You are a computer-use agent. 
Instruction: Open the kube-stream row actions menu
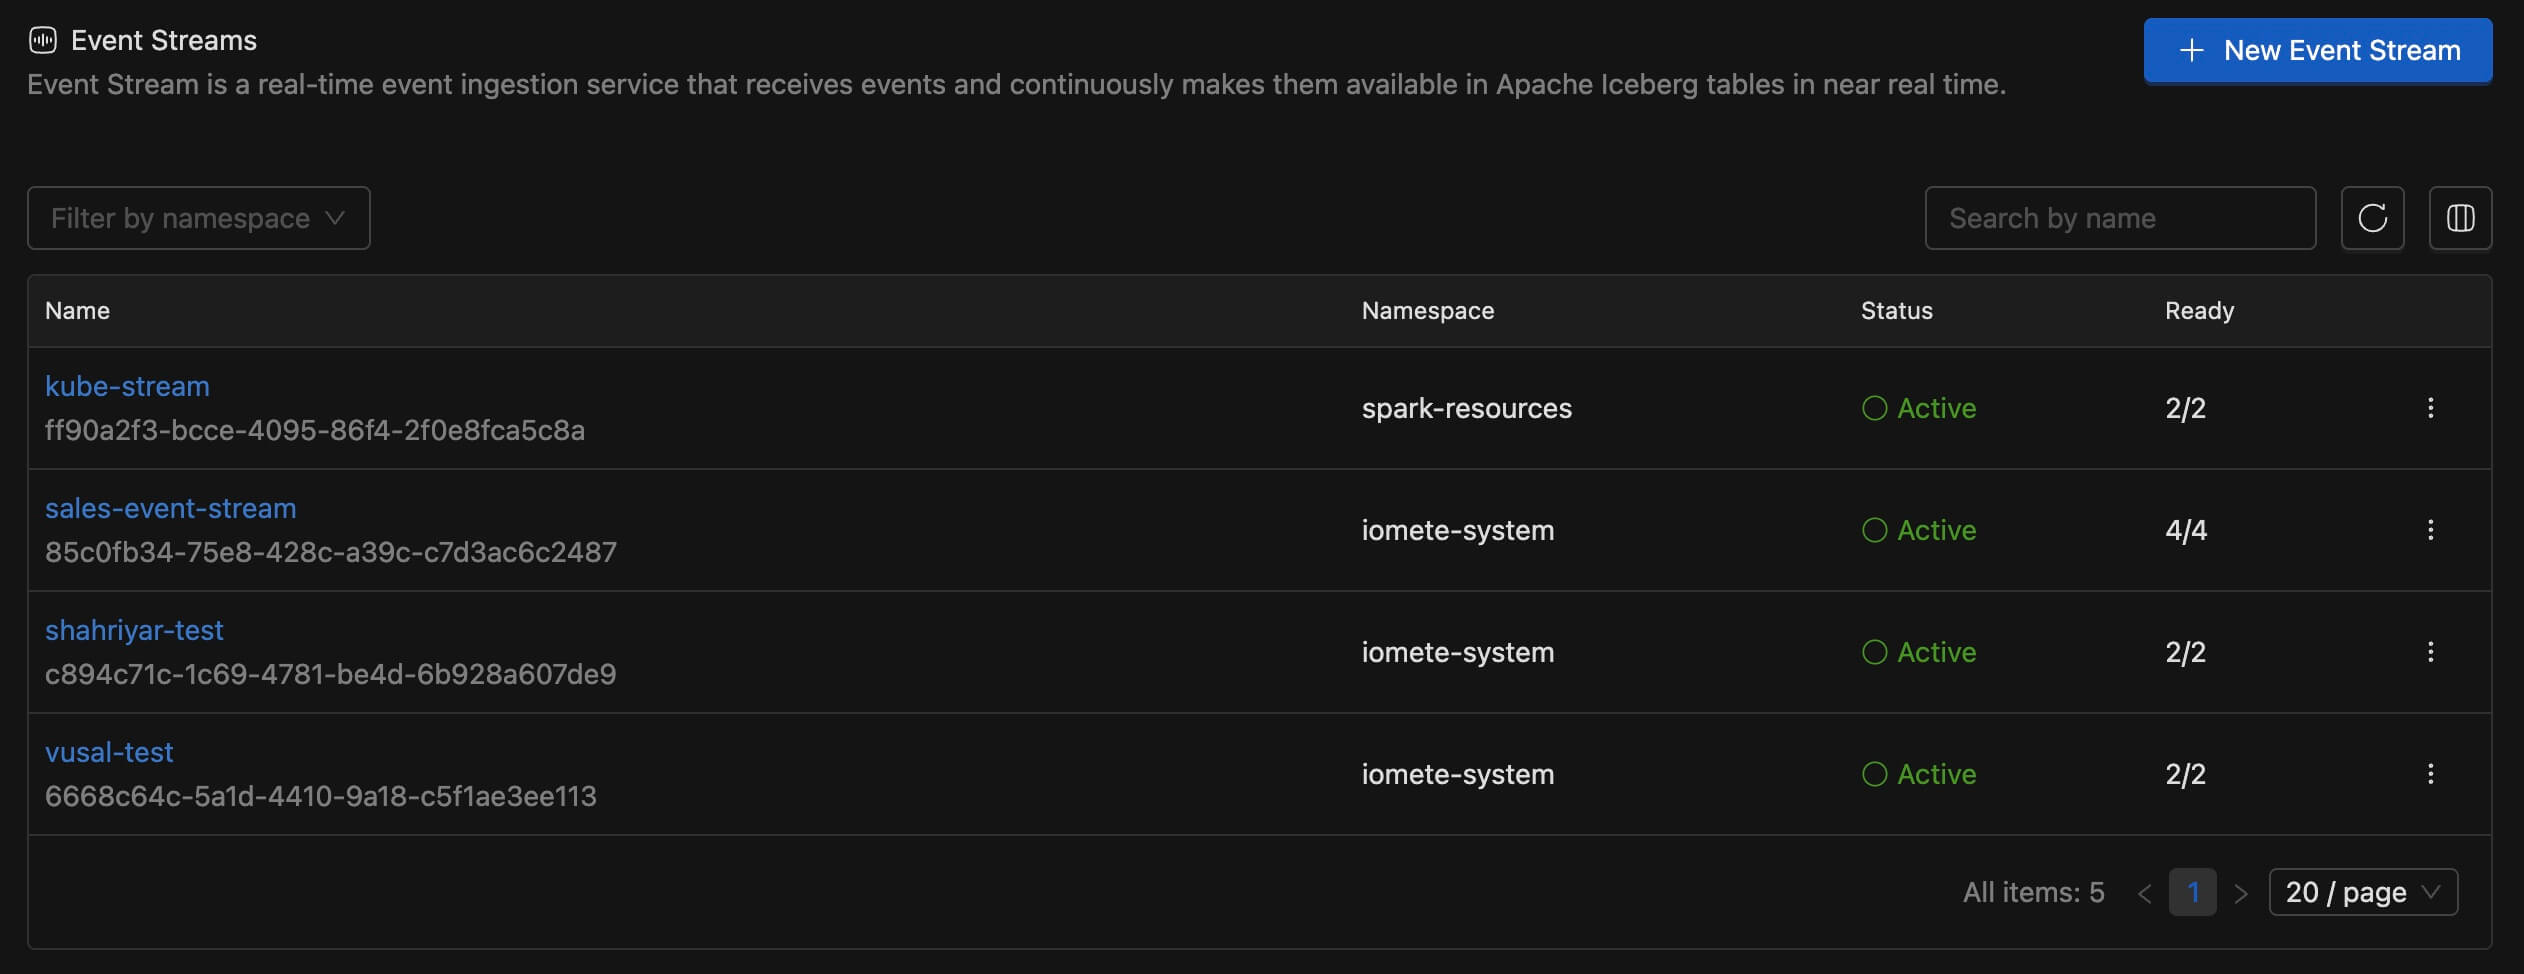click(x=2430, y=408)
